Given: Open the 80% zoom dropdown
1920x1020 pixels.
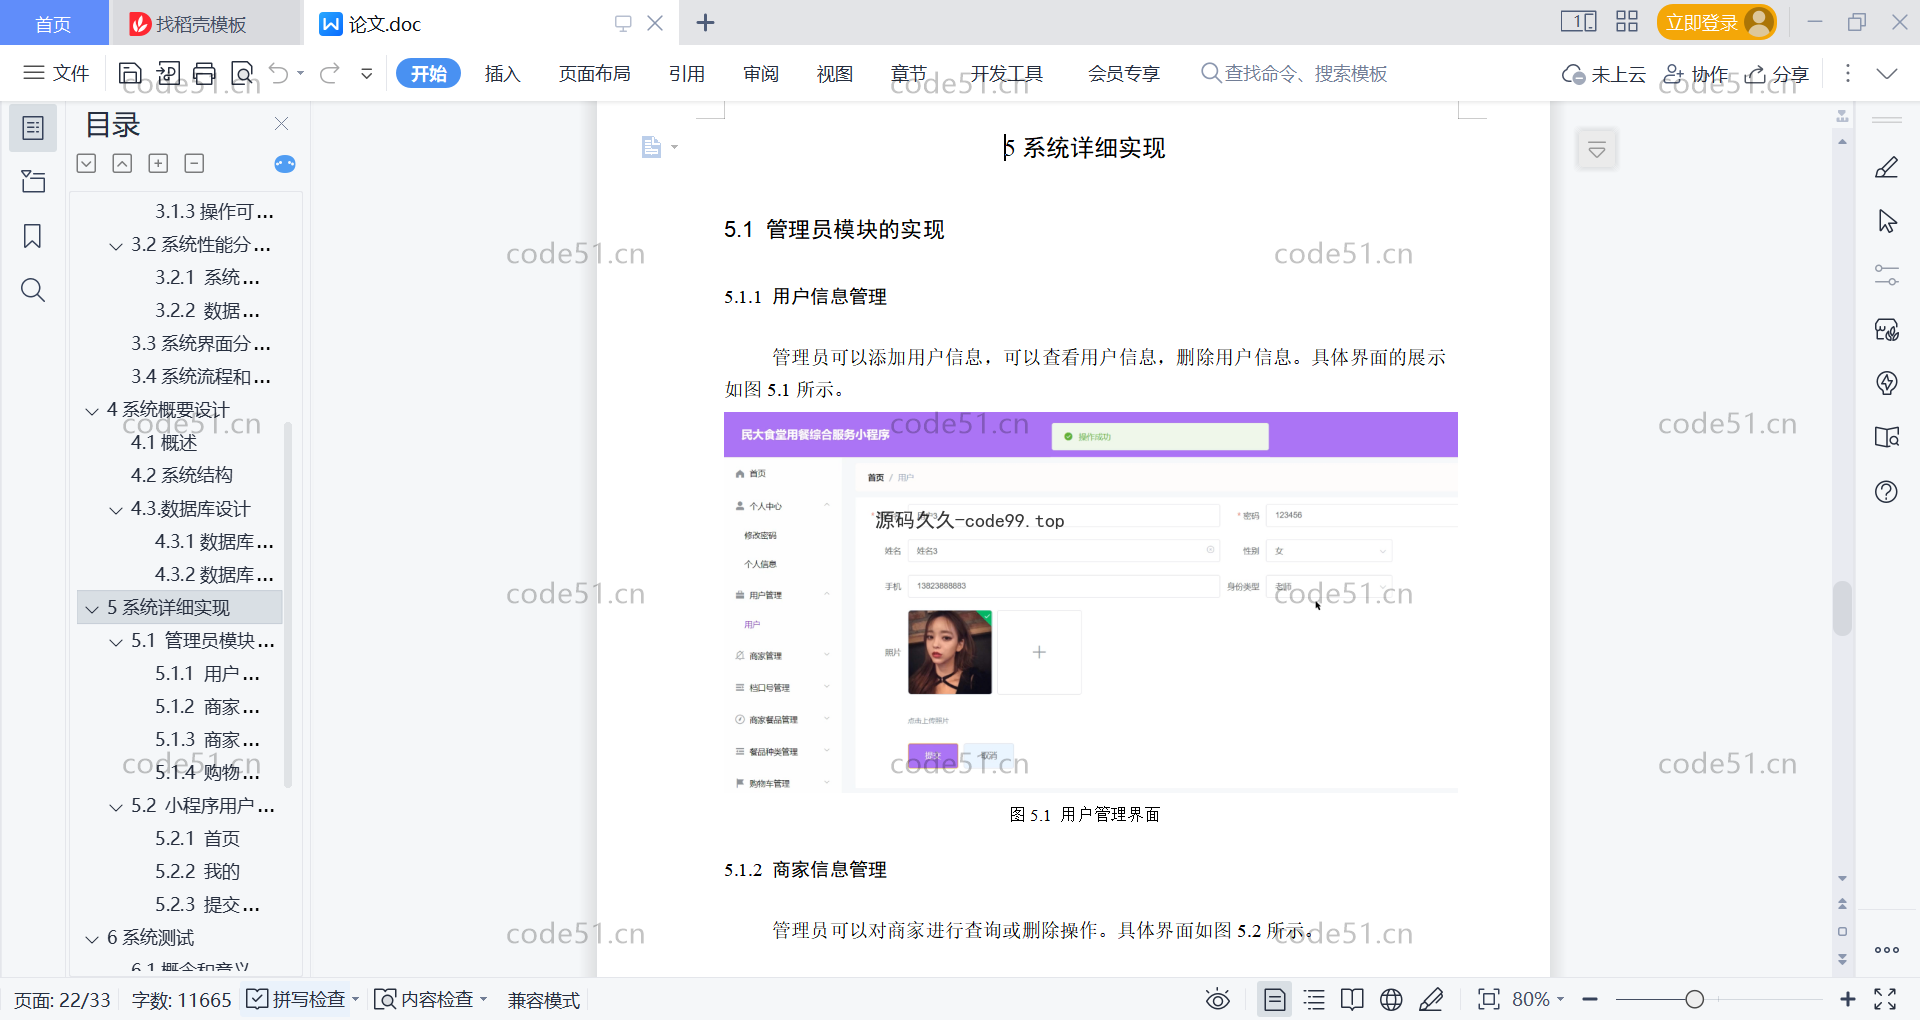Looking at the screenshot, I should pos(1538,999).
